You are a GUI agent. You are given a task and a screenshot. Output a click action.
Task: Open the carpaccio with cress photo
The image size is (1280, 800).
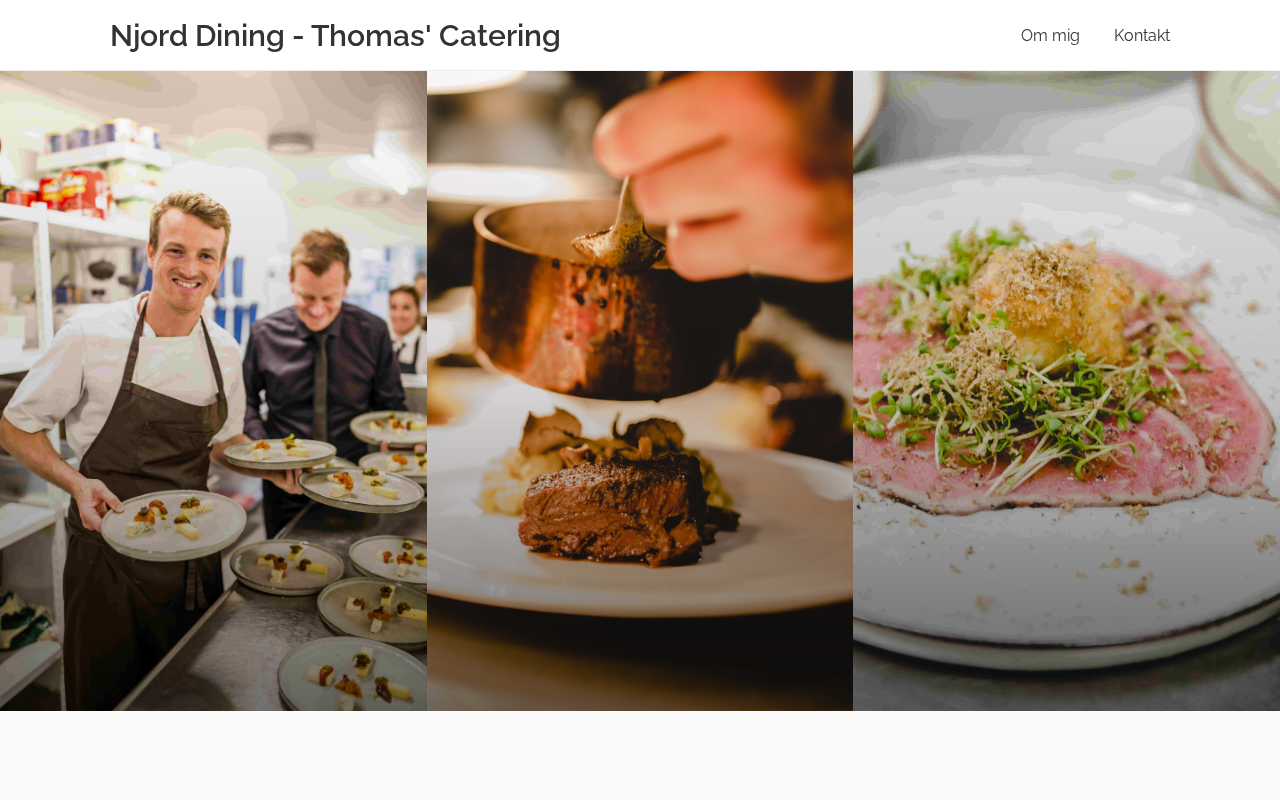(1066, 391)
